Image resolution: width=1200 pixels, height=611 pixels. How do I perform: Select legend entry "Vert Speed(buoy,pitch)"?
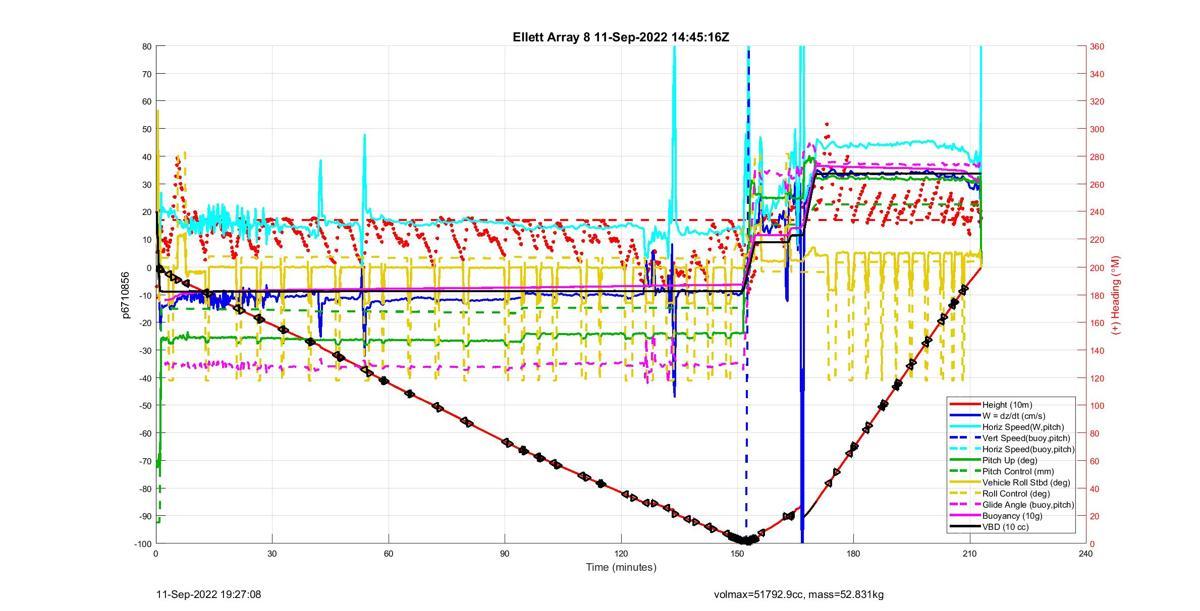[1026, 438]
